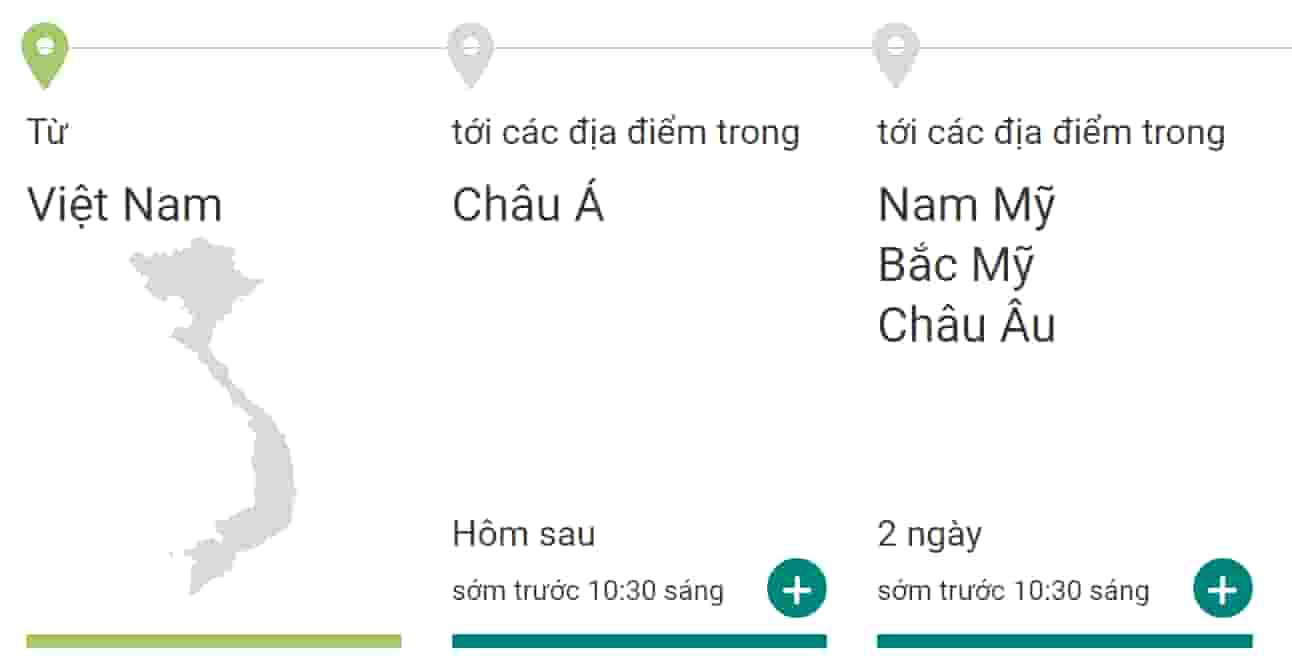Click the teal bar under Châu Á
Screen dimensions: 1292x668
[639, 641]
